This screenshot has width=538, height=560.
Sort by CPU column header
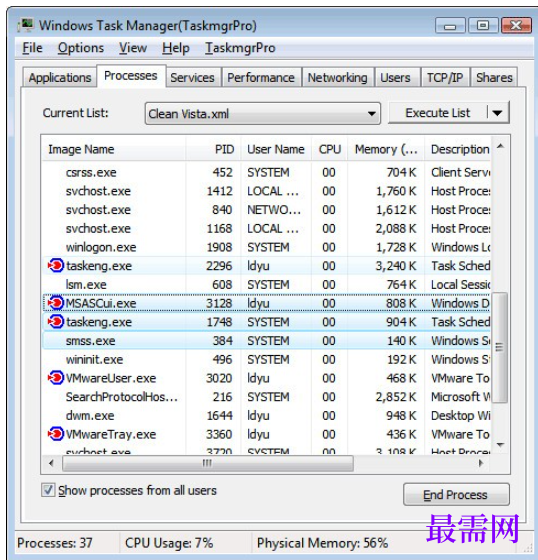coord(330,149)
